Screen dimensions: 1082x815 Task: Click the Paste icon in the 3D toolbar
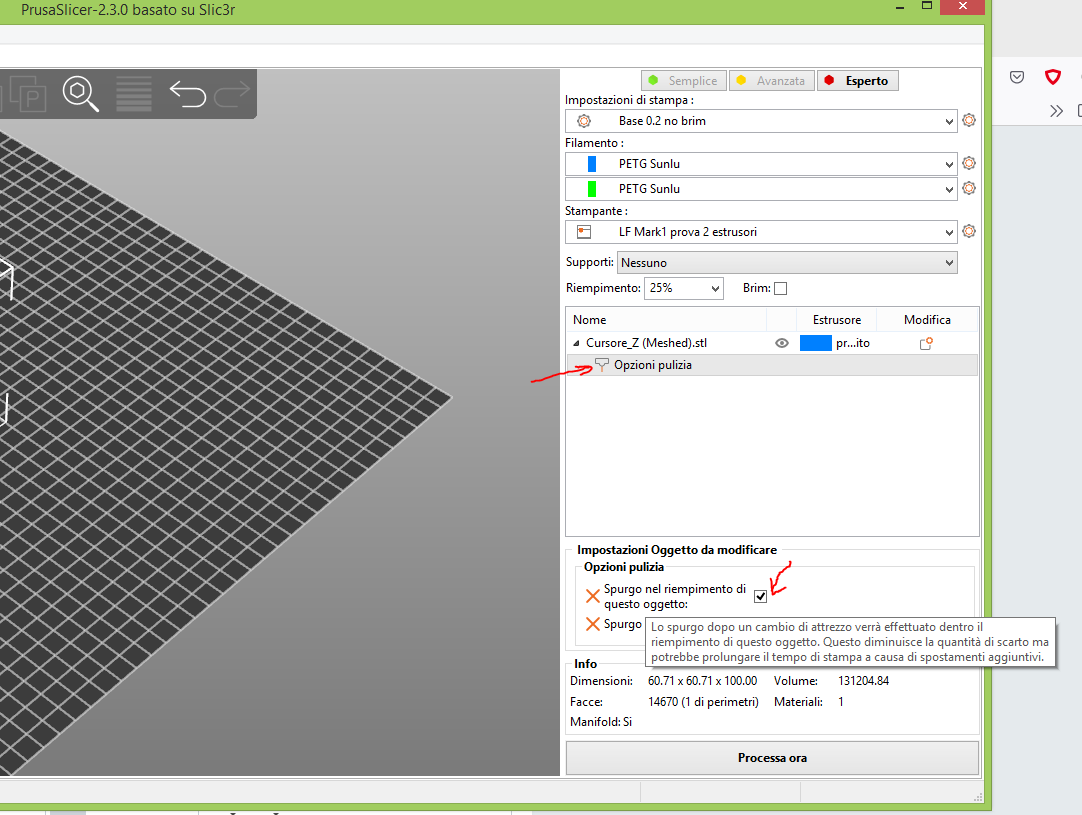pyautogui.click(x=26, y=93)
